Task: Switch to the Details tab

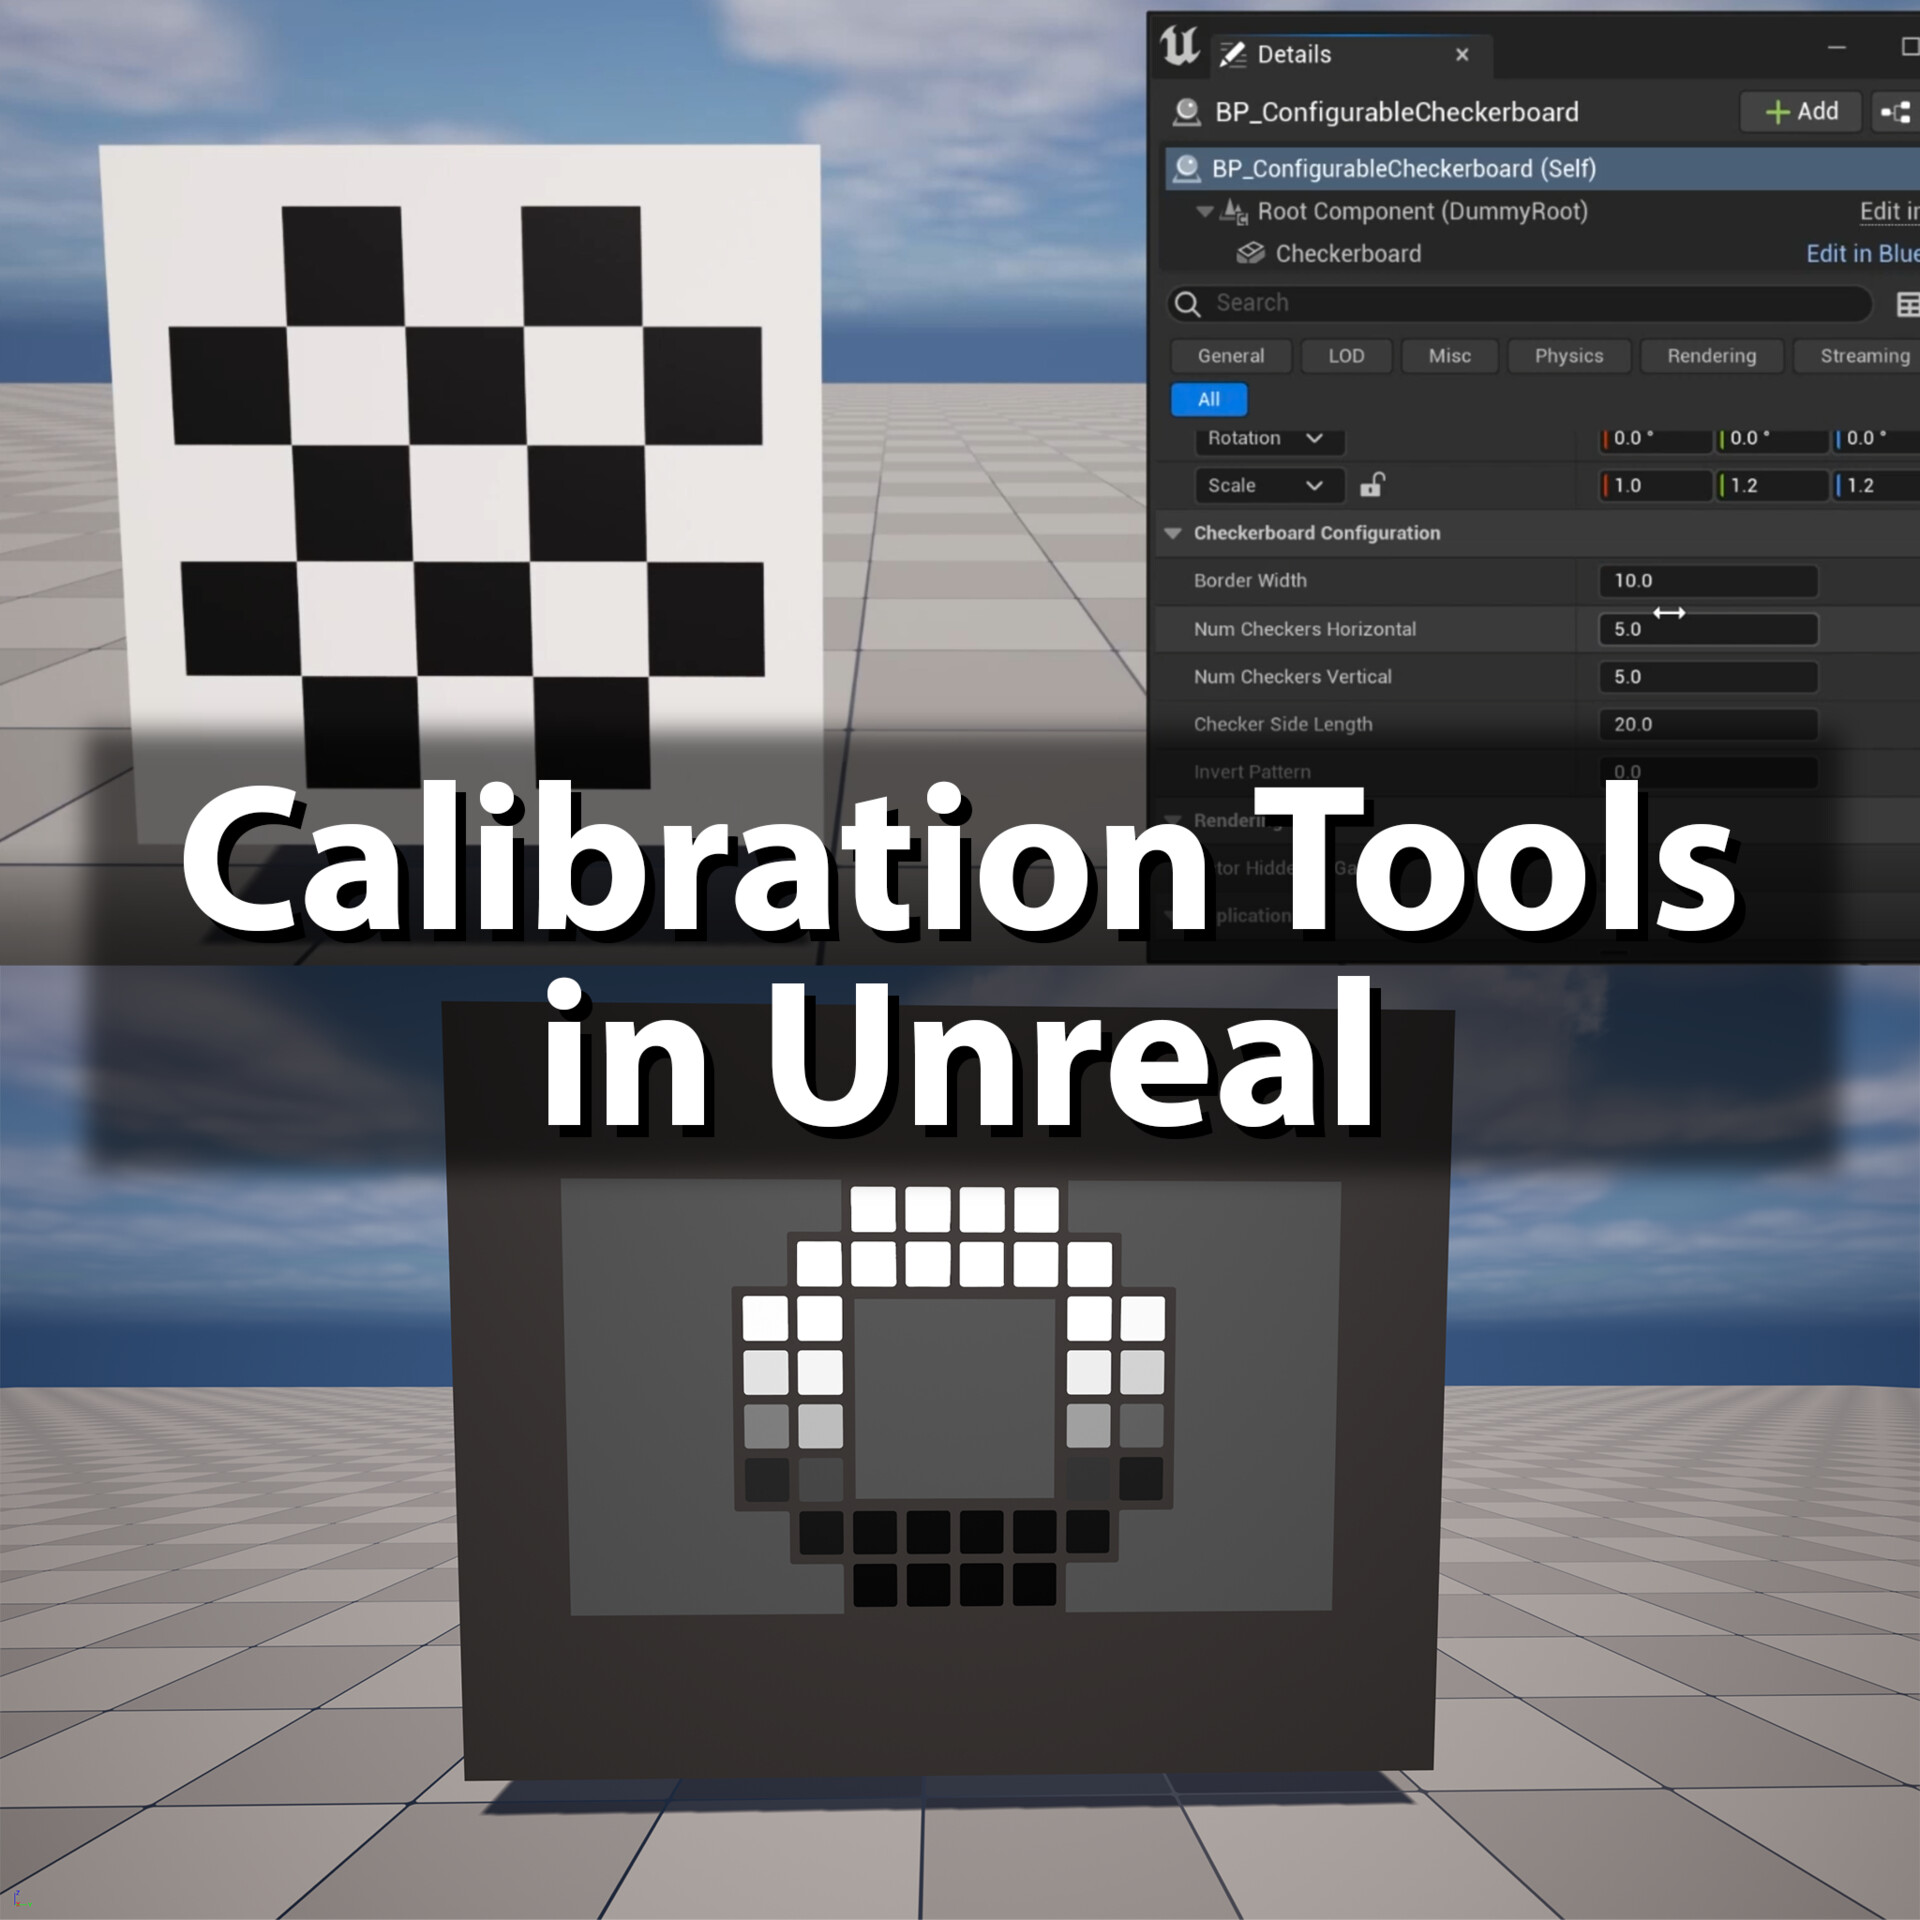Action: (x=1294, y=54)
